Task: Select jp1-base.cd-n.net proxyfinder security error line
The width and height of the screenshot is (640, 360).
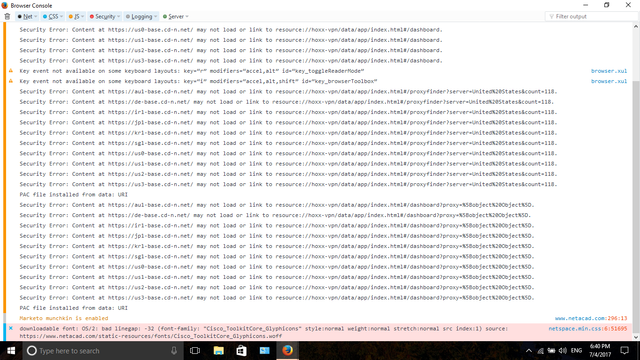Action: click(288, 122)
